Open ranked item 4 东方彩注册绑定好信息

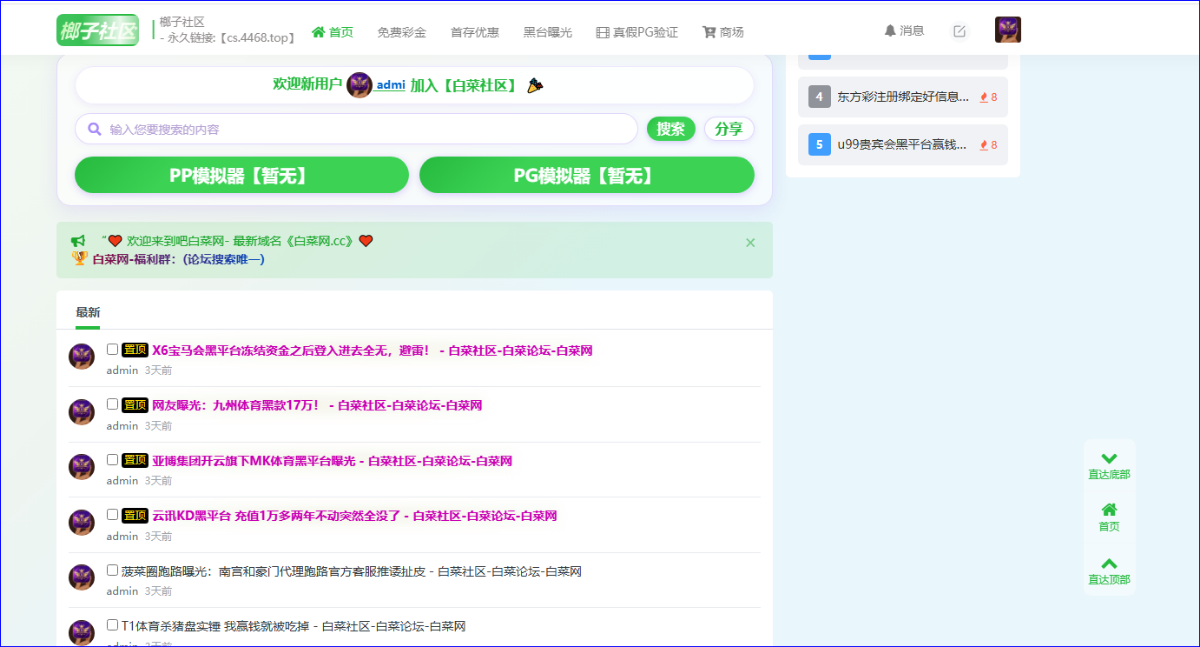pos(904,97)
